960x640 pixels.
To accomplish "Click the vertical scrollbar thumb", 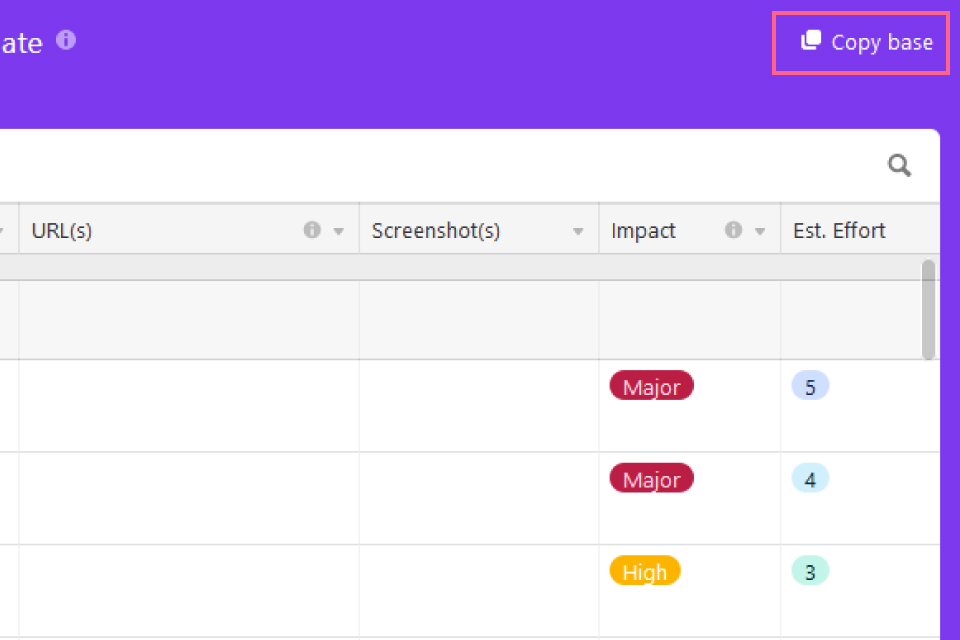I will click(x=928, y=310).
